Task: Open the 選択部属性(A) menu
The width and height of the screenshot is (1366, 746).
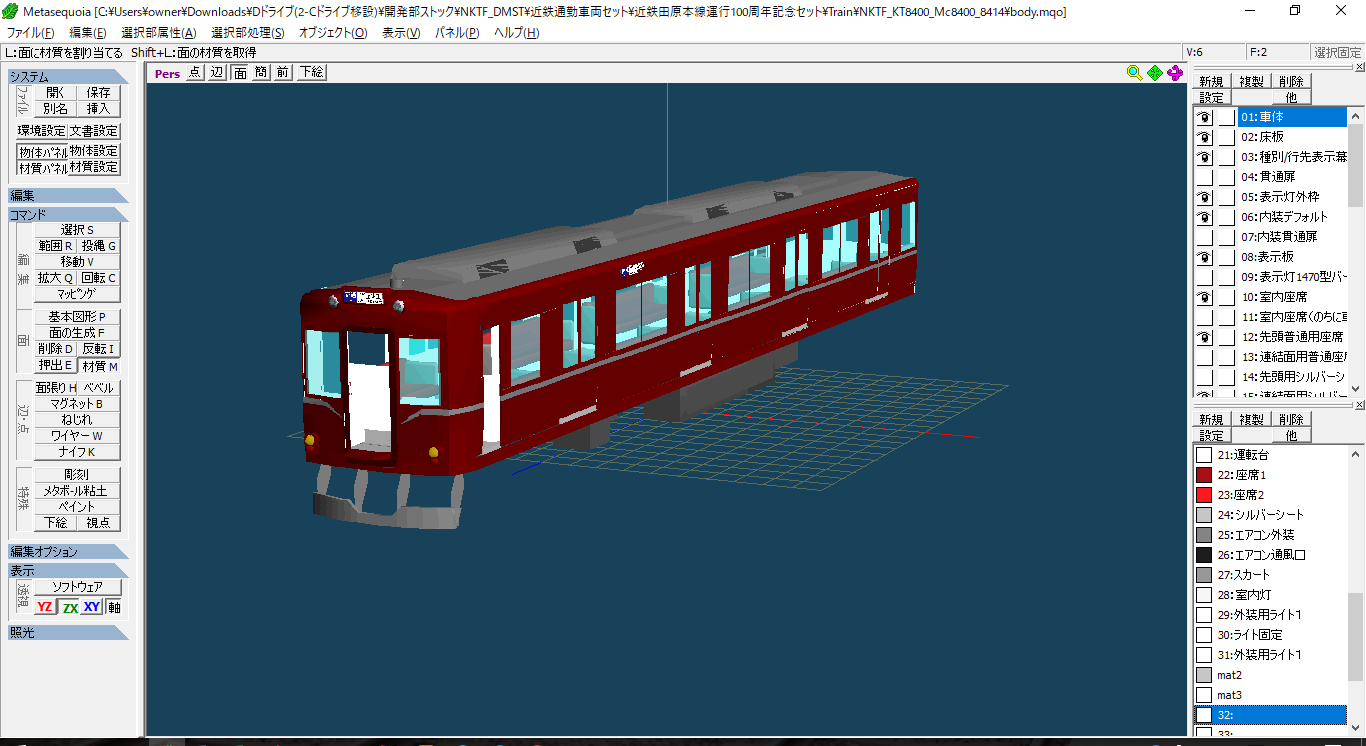Action: [x=159, y=33]
